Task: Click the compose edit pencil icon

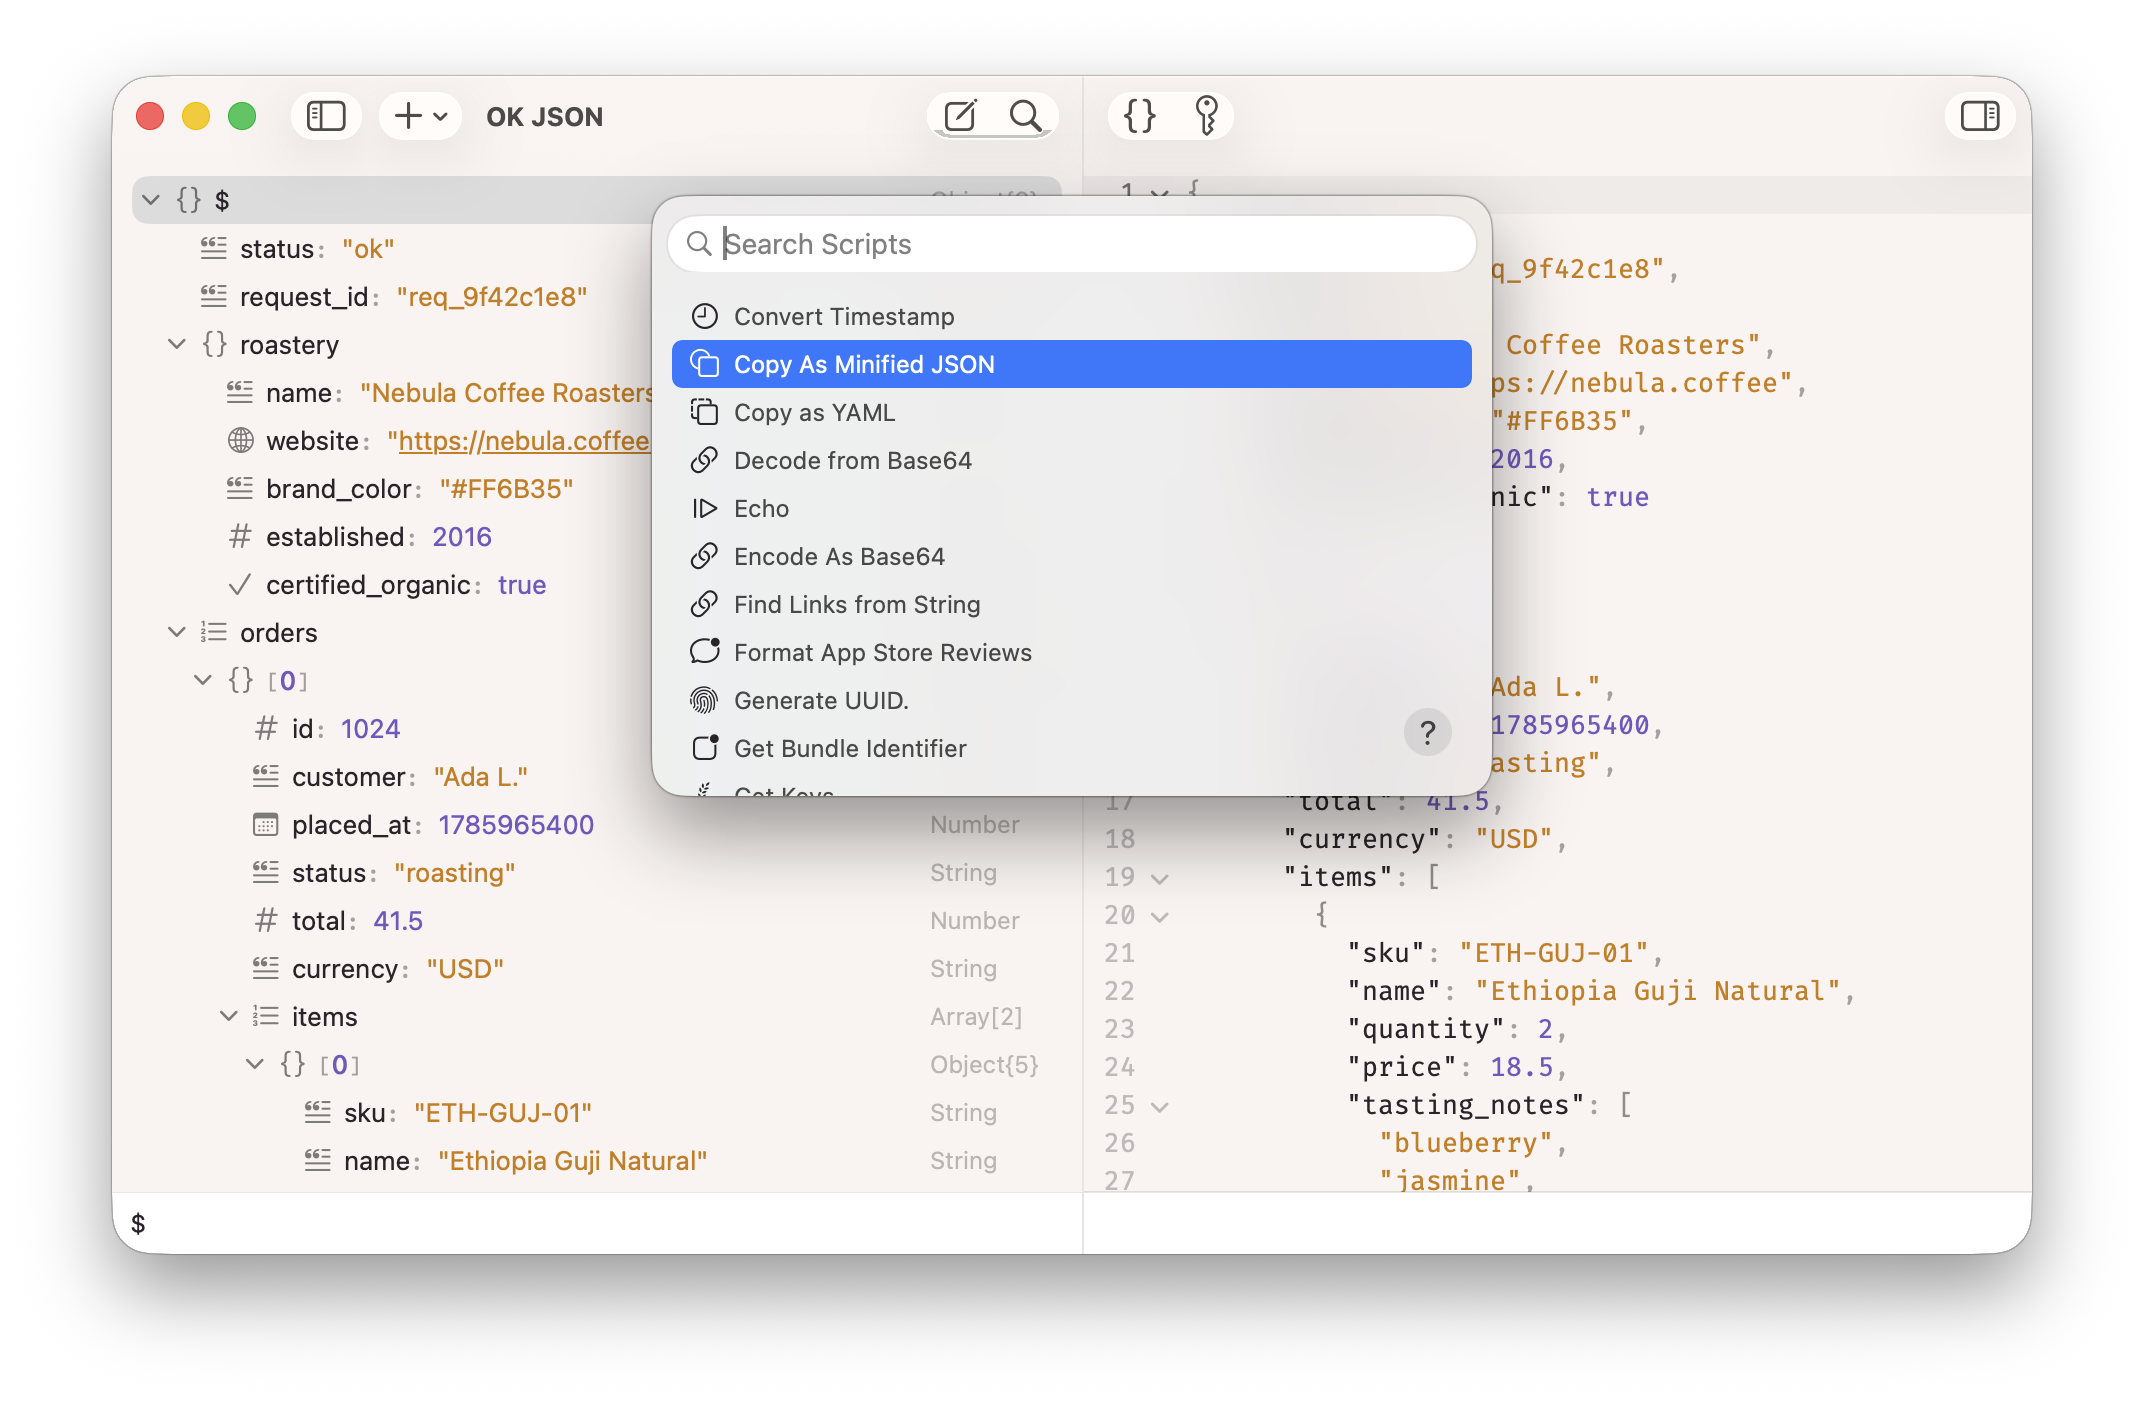Action: click(960, 116)
